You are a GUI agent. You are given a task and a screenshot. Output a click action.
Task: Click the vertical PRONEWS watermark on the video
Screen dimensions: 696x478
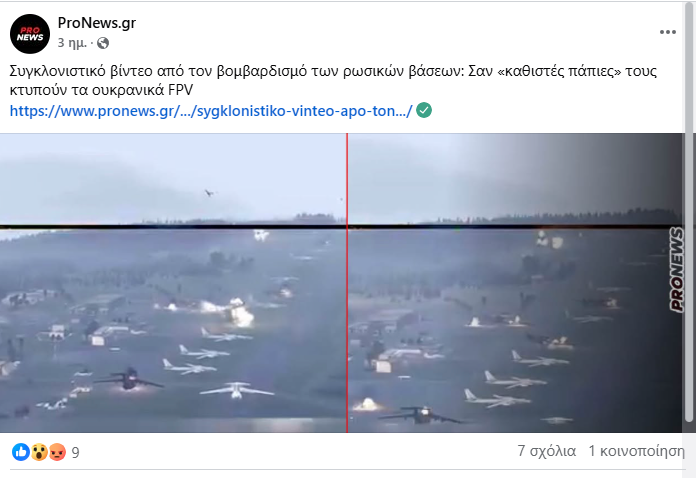[676, 270]
